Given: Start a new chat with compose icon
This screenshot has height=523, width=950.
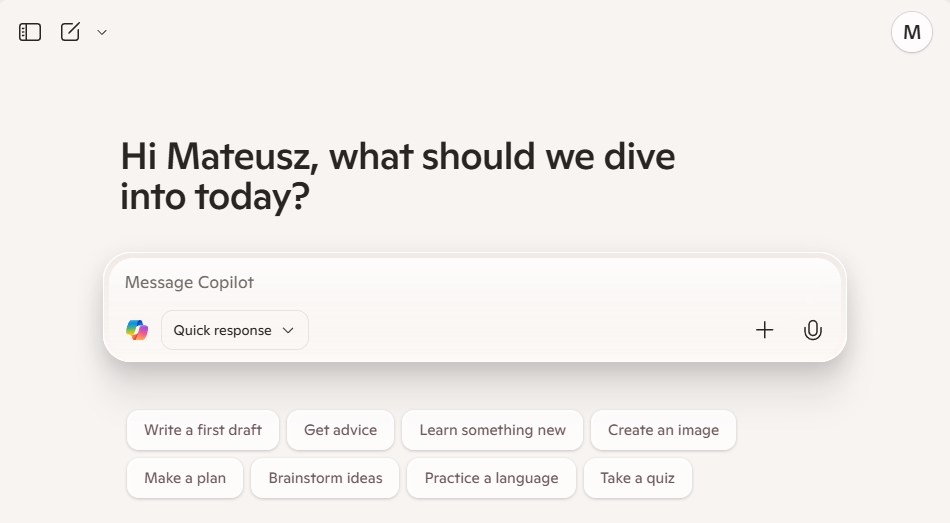Looking at the screenshot, I should point(70,32).
